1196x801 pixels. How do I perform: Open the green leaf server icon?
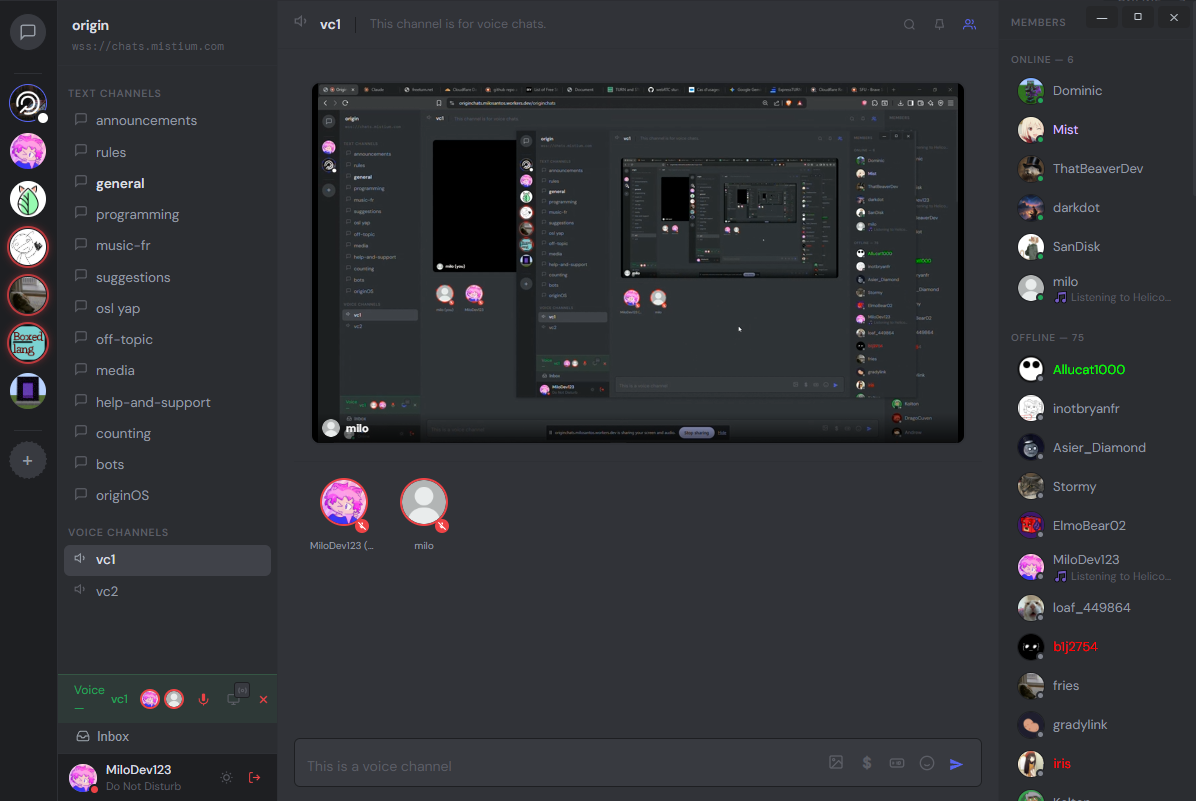tap(27, 199)
